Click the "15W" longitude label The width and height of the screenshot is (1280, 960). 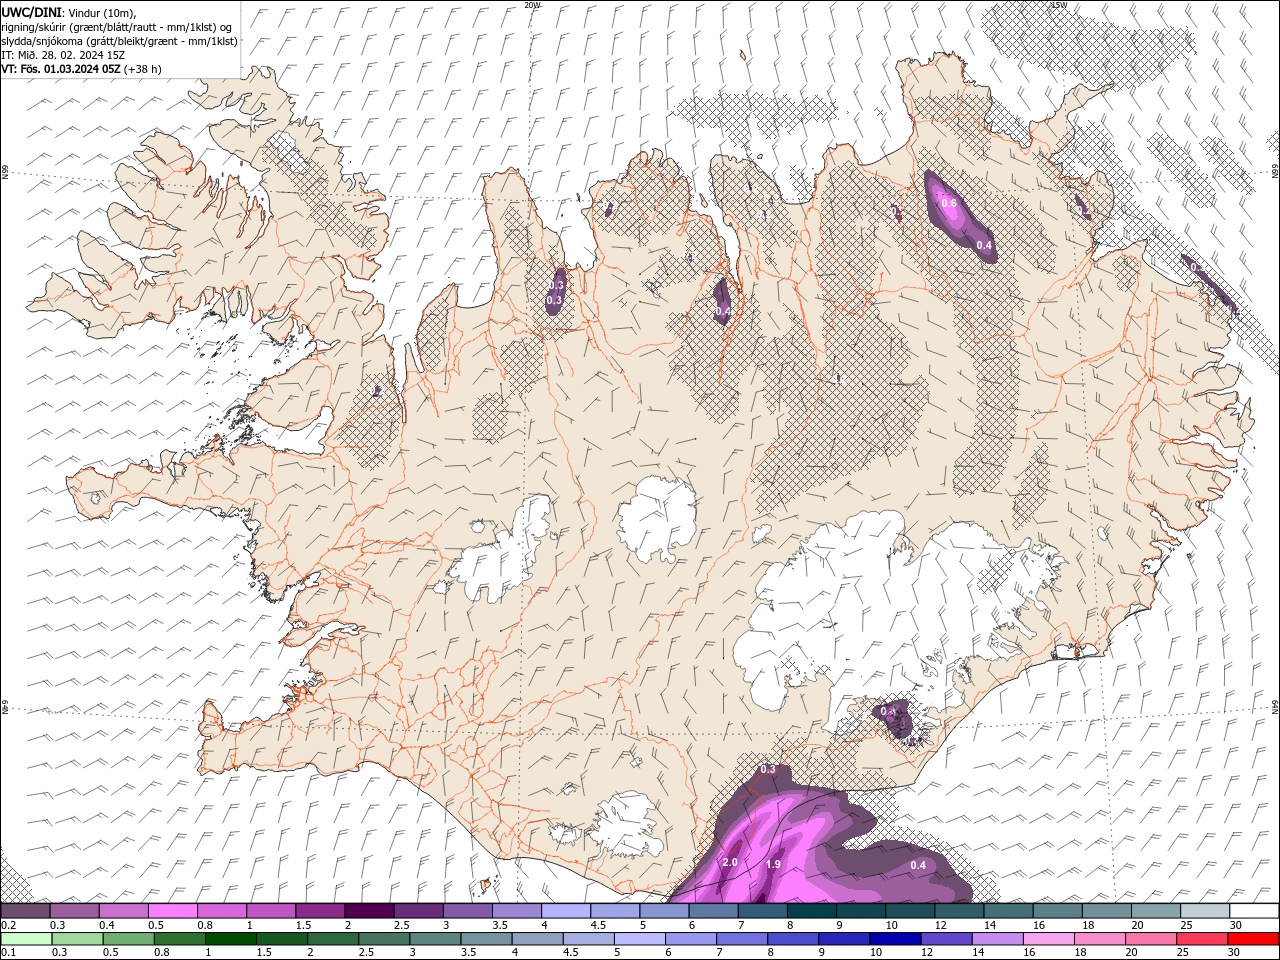(1060, 5)
